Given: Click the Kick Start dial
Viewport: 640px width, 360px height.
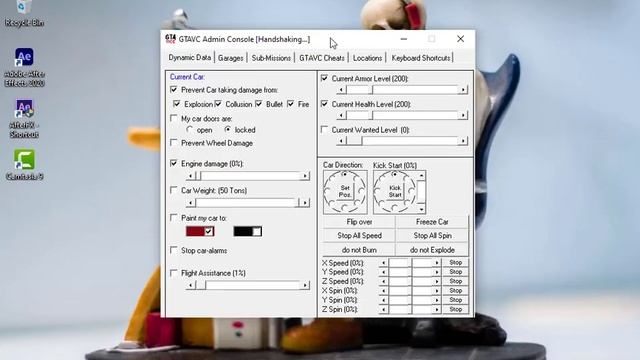Looking at the screenshot, I should tap(395, 192).
